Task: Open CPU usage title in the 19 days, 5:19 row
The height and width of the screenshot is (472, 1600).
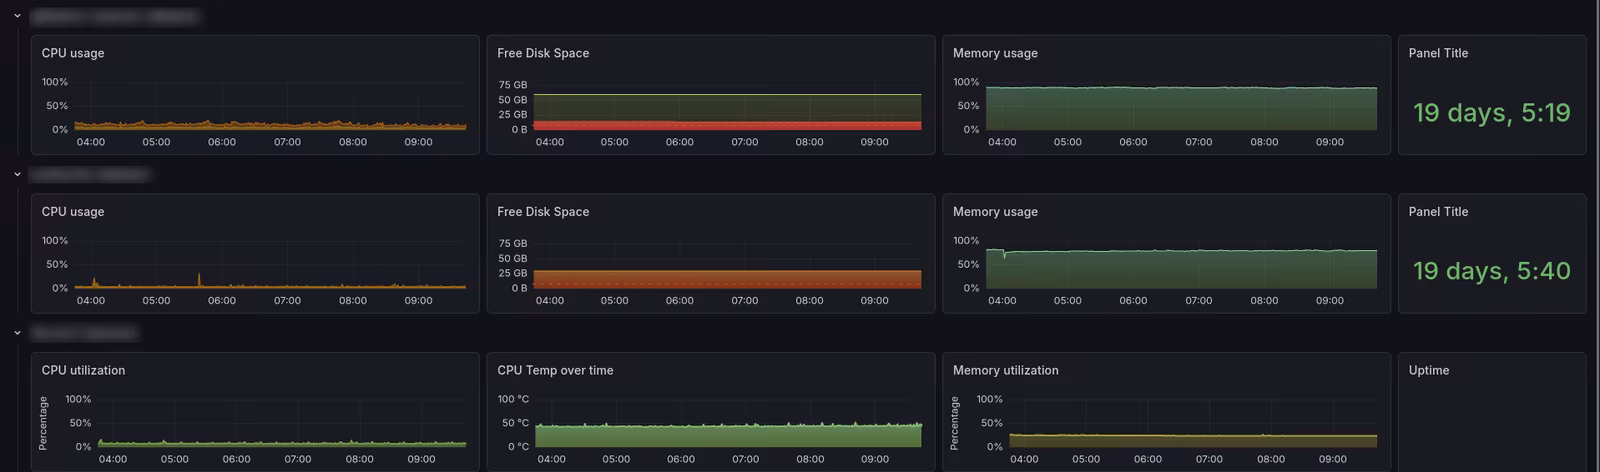Action: (x=73, y=53)
